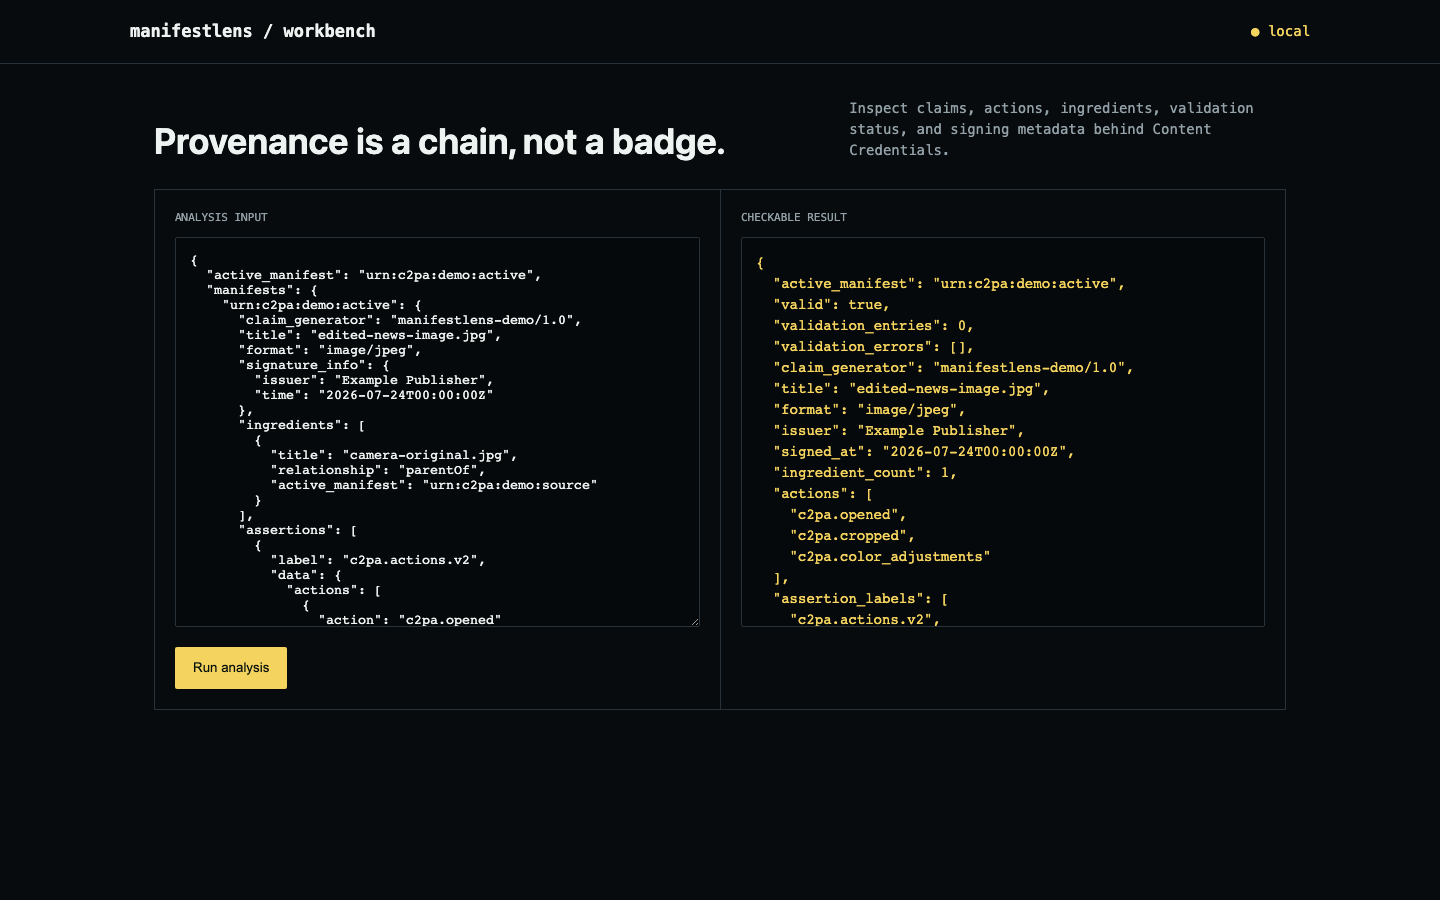Click result line "valid": true
Screen dimensions: 1440x900
click(x=831, y=305)
